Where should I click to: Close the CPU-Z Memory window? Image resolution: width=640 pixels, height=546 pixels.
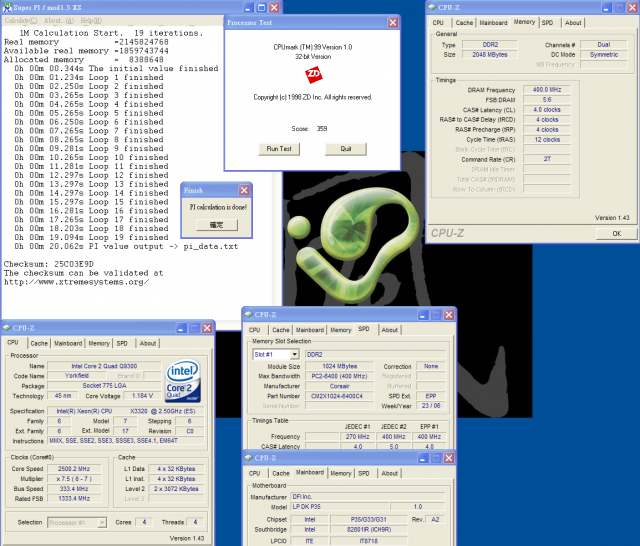tap(632, 7)
